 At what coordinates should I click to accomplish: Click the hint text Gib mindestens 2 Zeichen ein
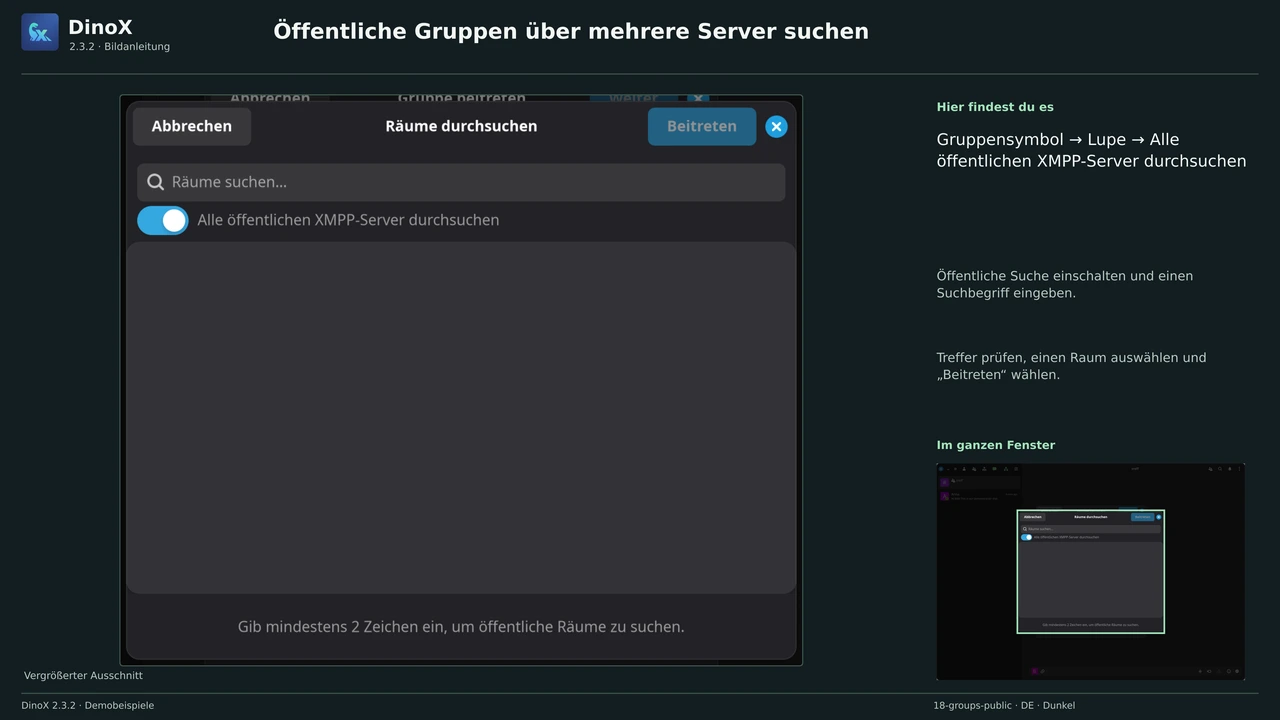(x=461, y=627)
